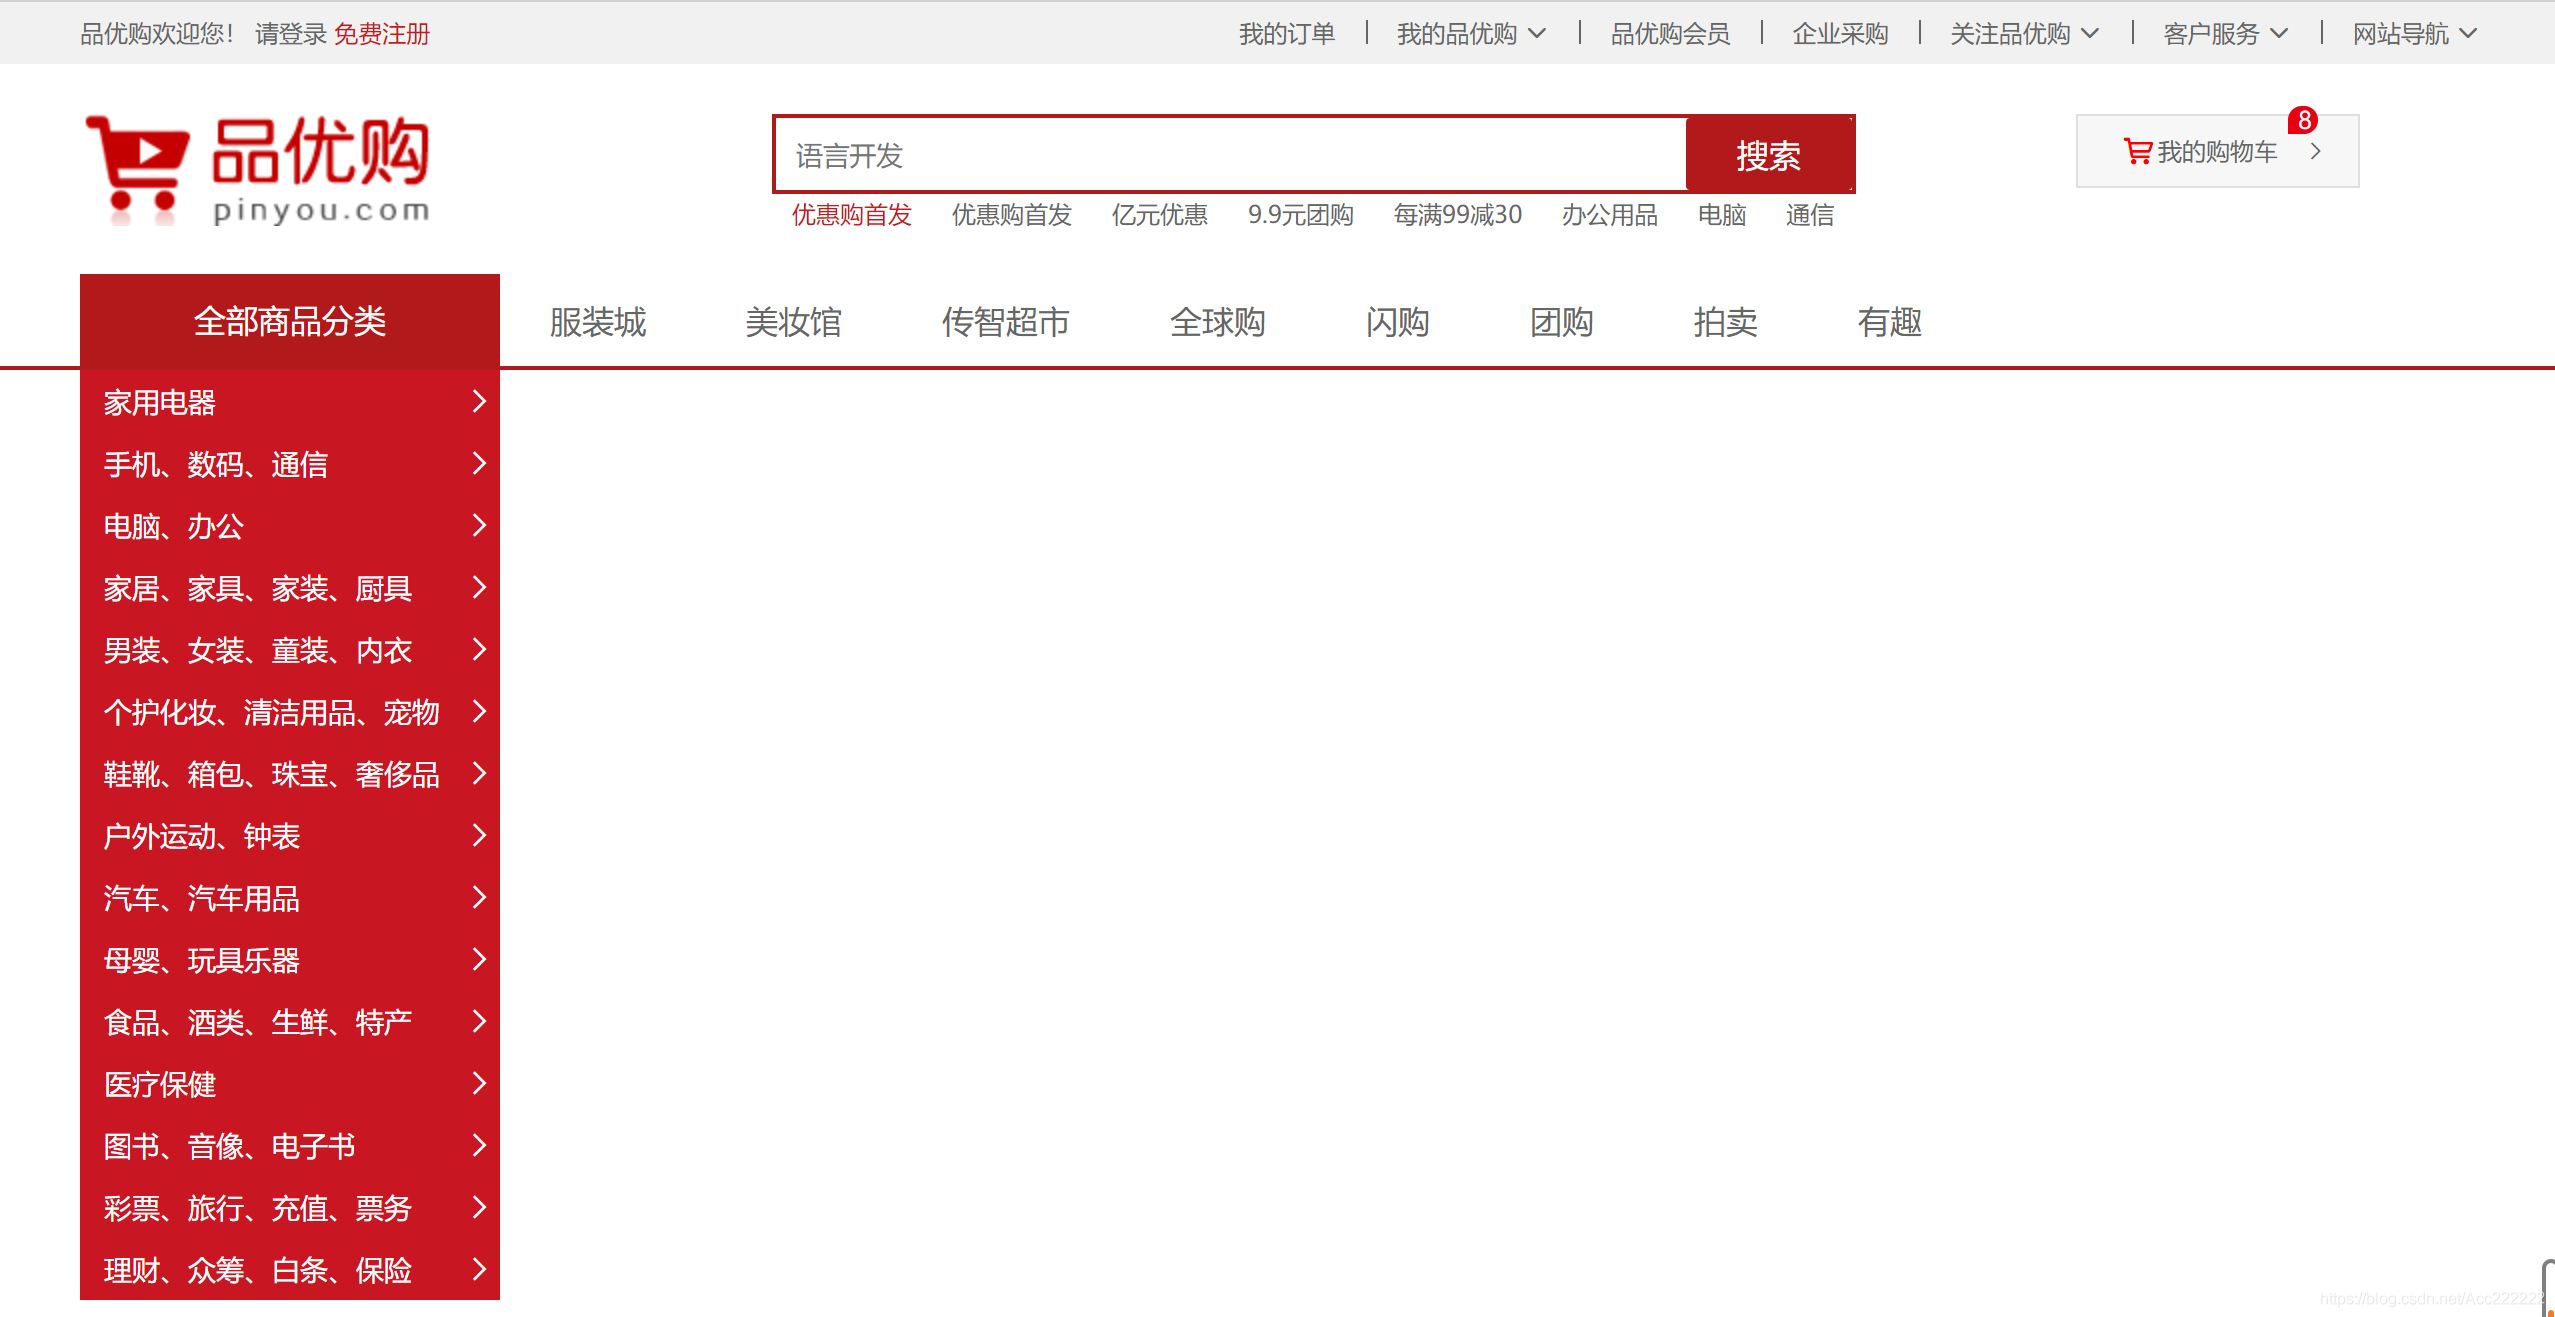This screenshot has height=1317, width=2555.
Task: Click the chevron icon beside 电脑、办公
Action: click(479, 525)
